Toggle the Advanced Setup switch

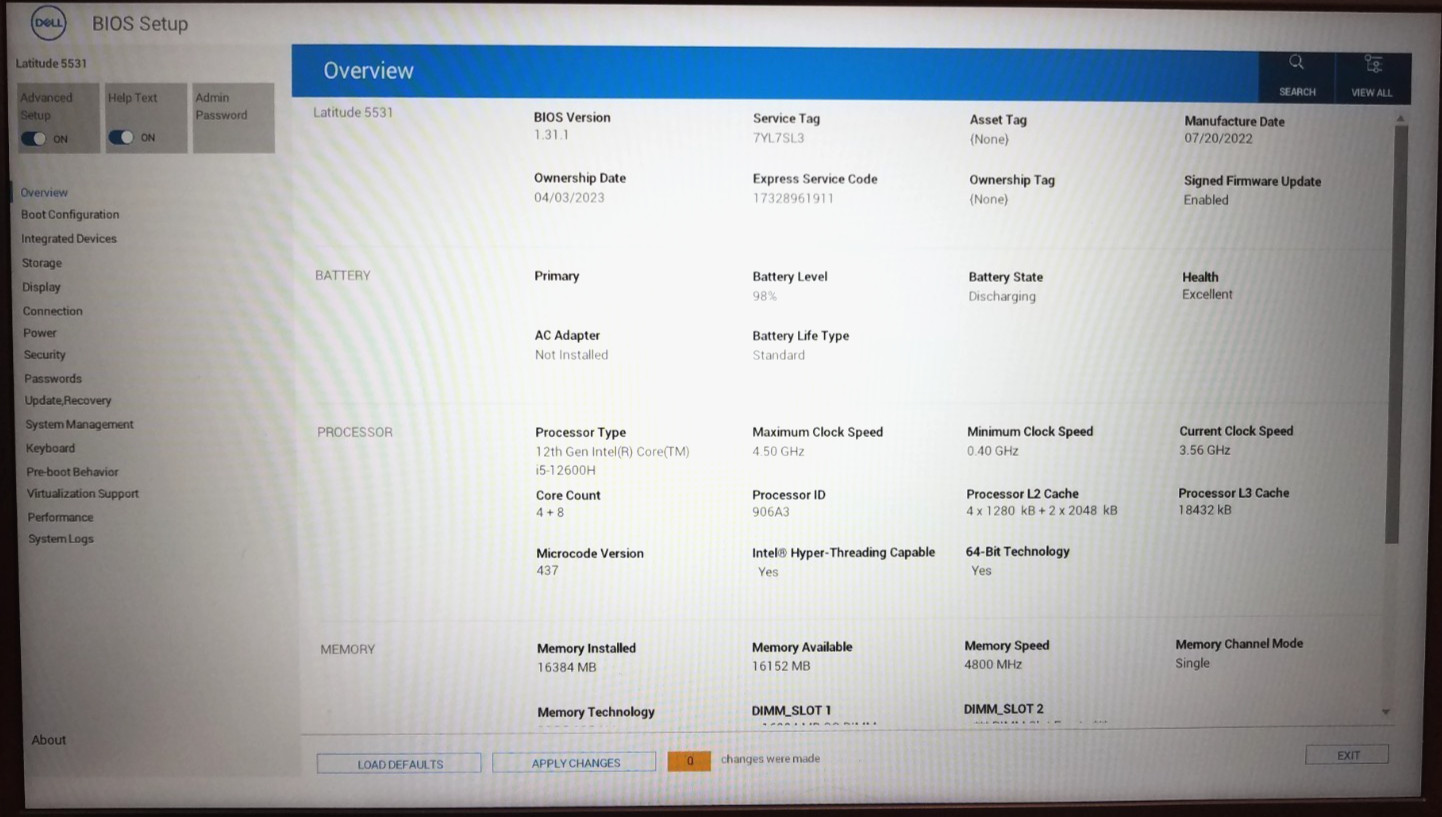33,138
